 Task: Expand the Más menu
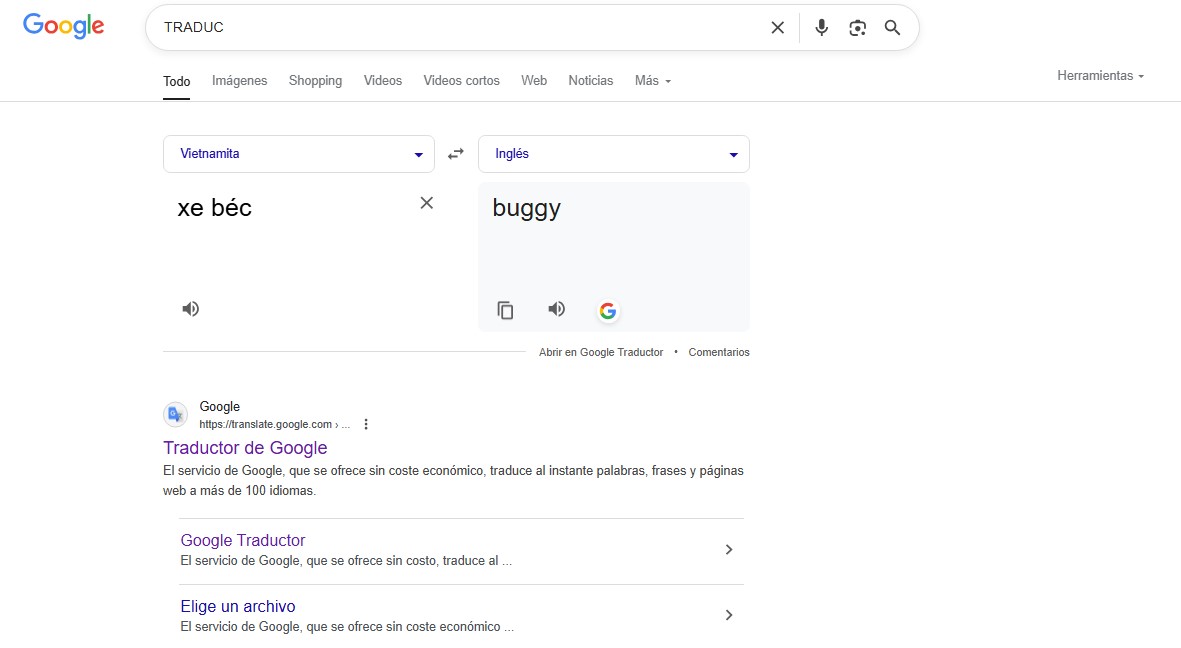(652, 81)
